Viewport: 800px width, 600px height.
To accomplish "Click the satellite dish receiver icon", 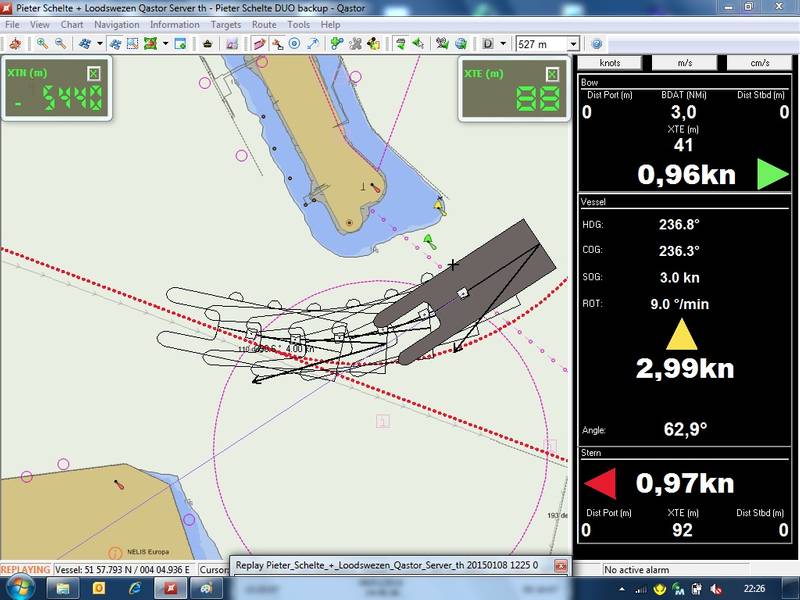I will click(x=442, y=44).
